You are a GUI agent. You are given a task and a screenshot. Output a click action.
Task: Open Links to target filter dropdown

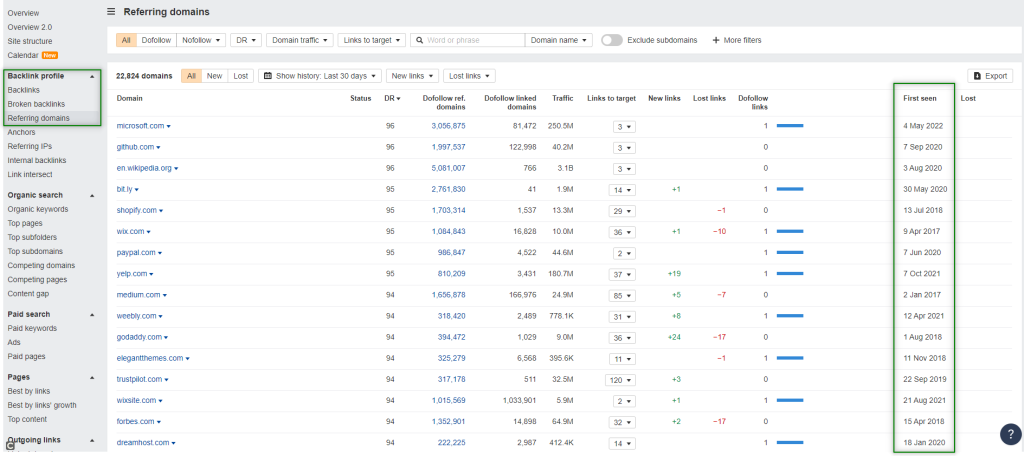point(371,40)
